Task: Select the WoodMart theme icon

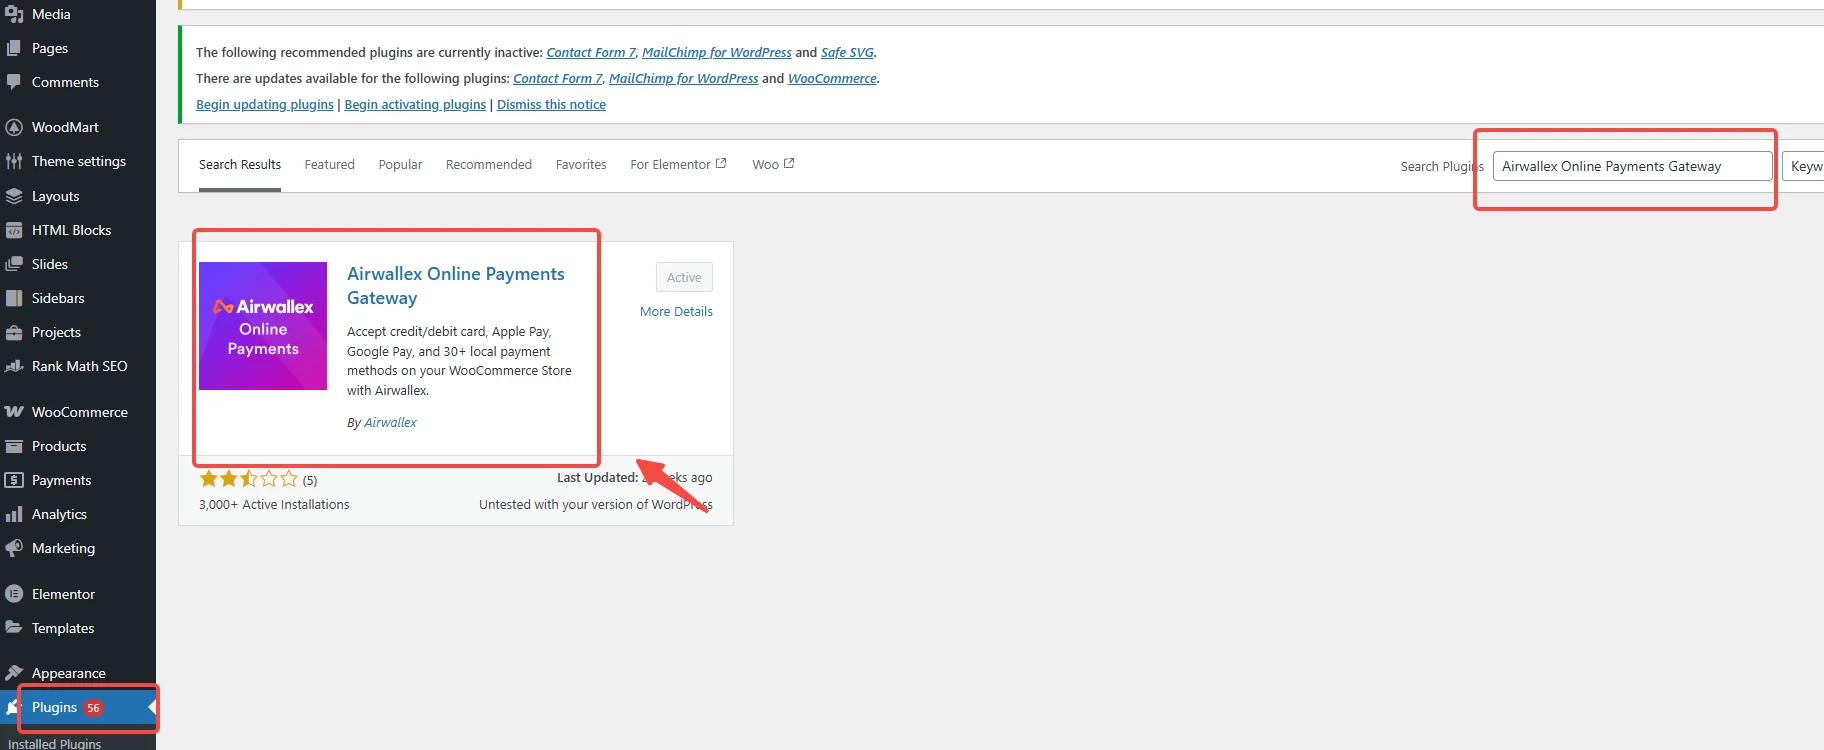Action: [x=14, y=127]
